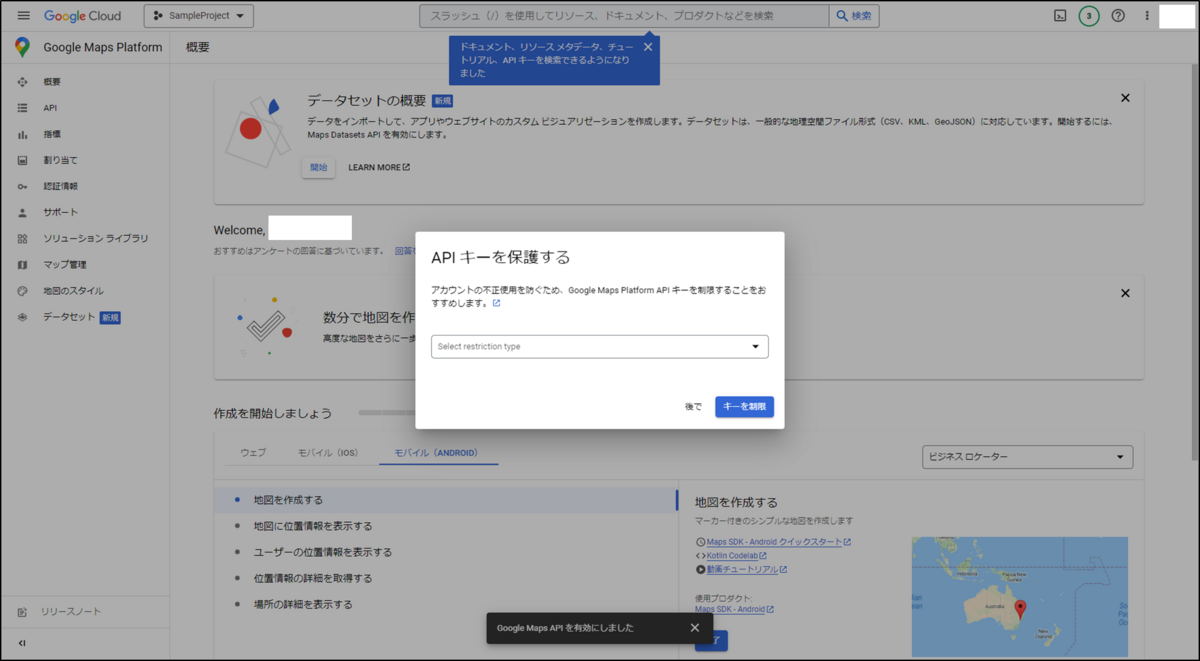Image resolution: width=1200 pixels, height=661 pixels.
Task: Open the LEARN MORE link
Action: point(379,167)
